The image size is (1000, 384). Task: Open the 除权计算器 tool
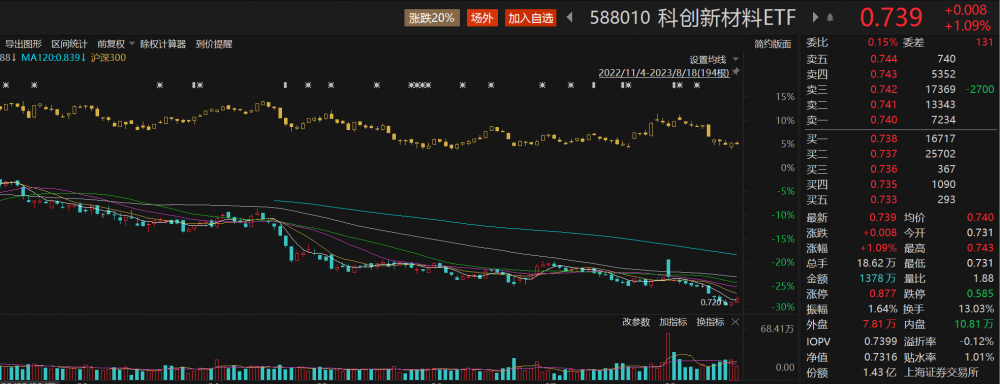click(x=163, y=44)
